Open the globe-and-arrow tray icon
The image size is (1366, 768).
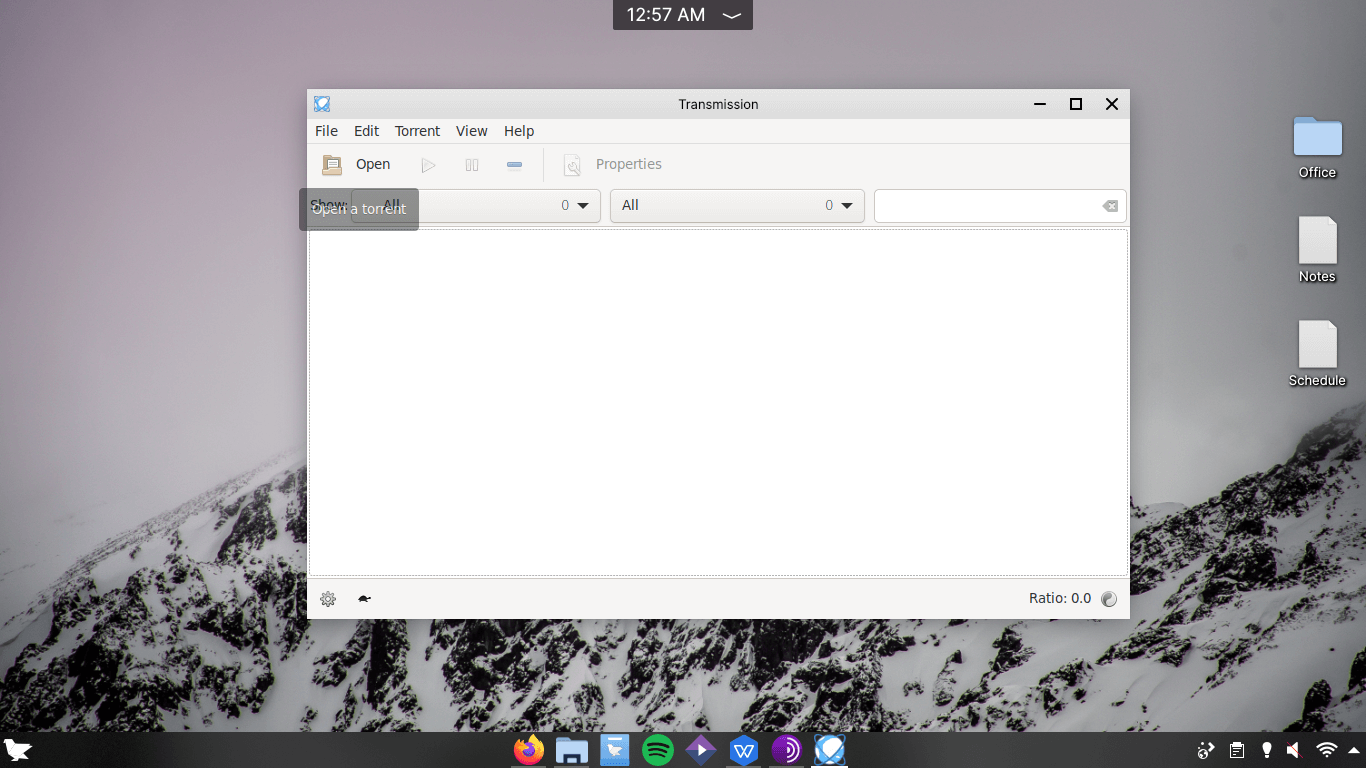1206,750
